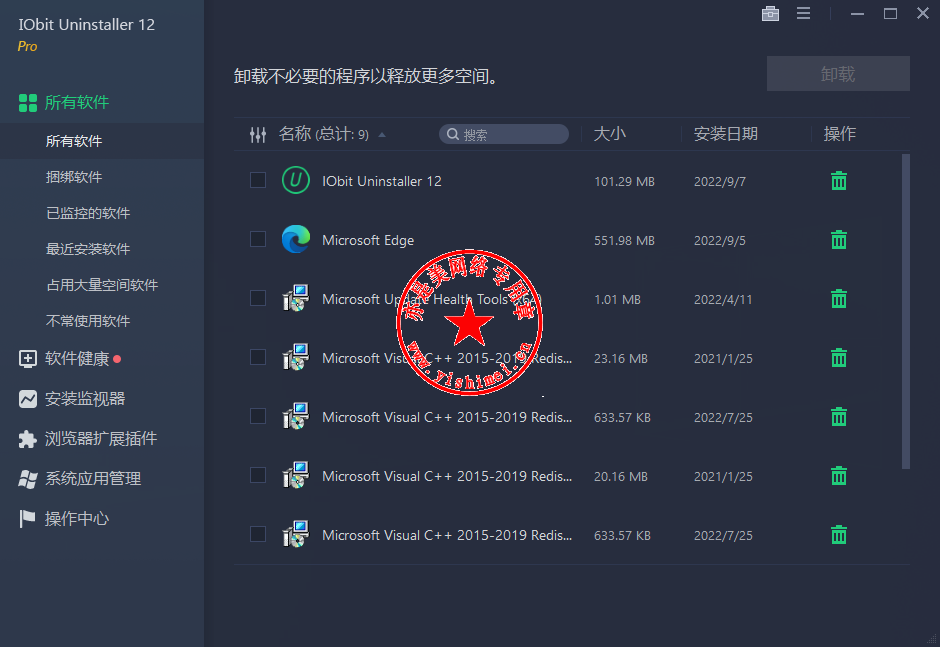Check the box in the 23.16 MB row

(x=258, y=357)
